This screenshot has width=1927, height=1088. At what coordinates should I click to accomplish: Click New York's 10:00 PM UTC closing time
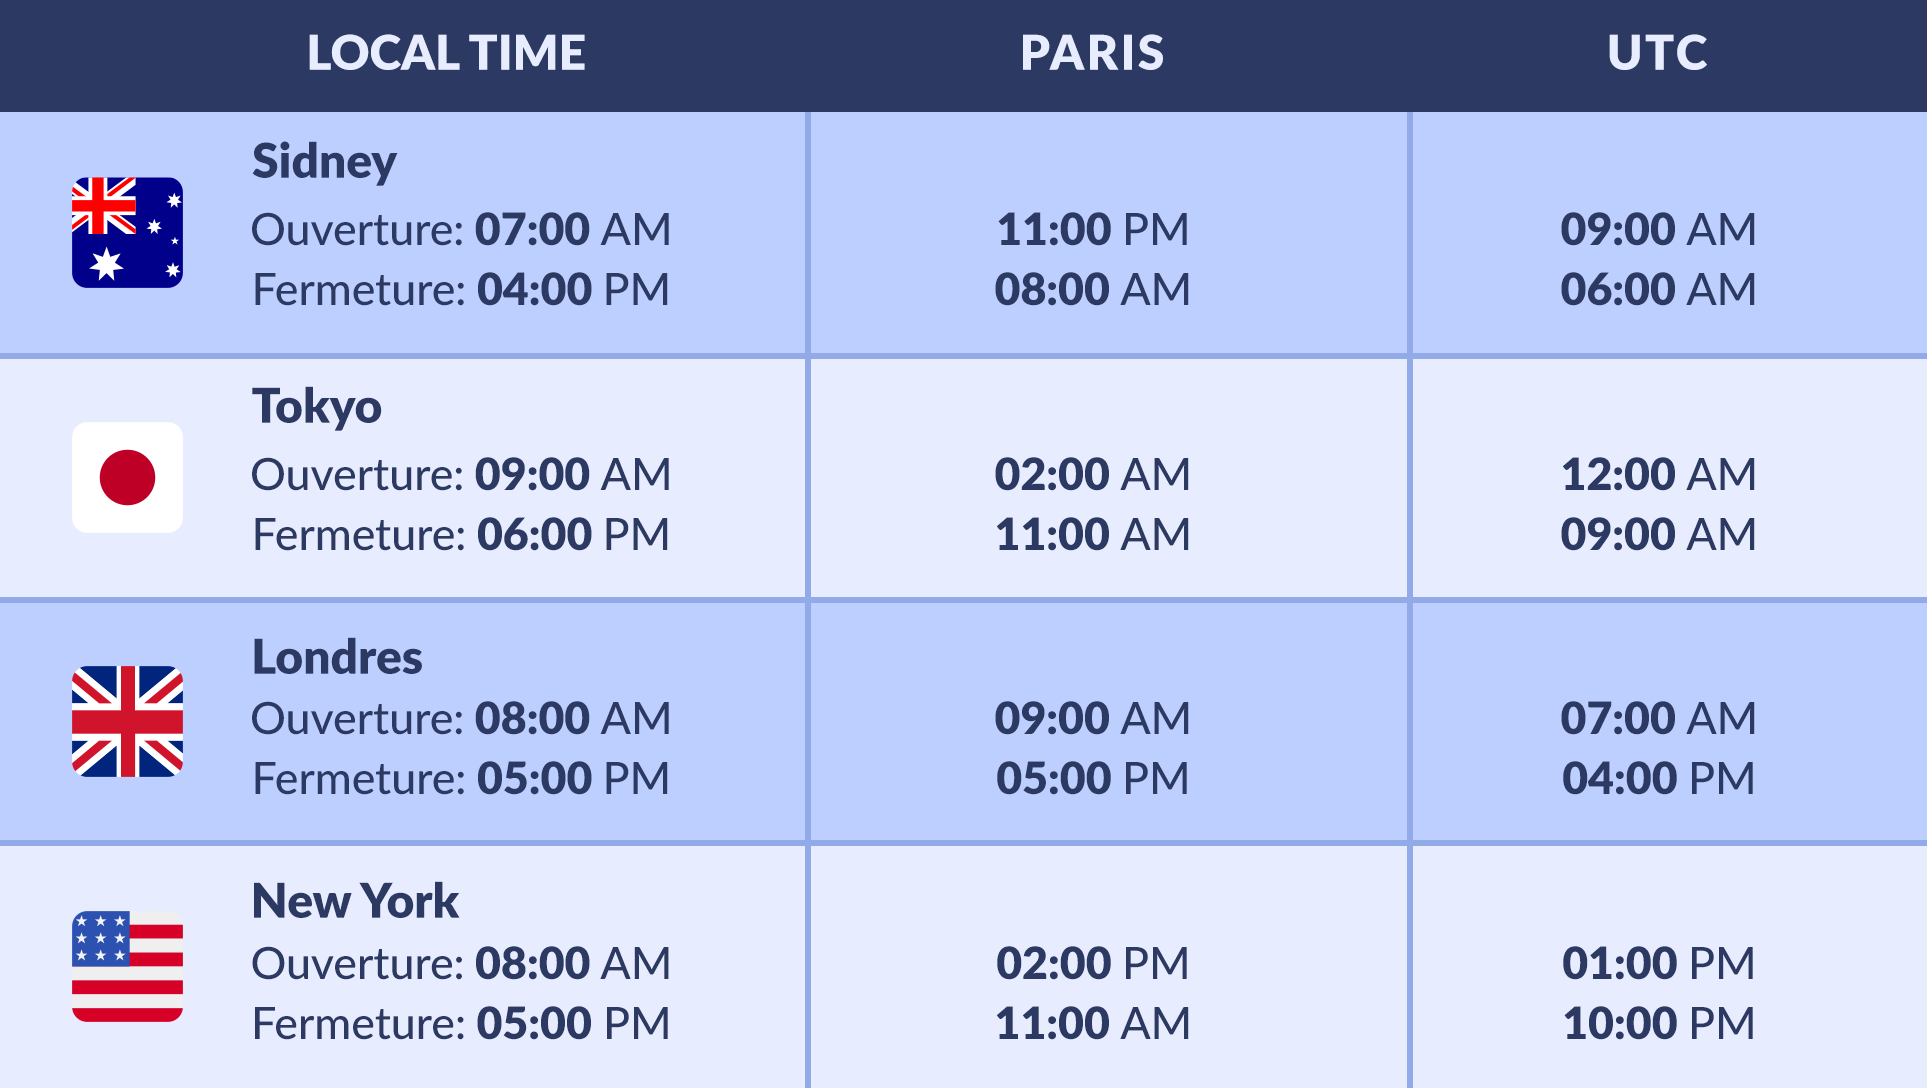(x=1657, y=1024)
